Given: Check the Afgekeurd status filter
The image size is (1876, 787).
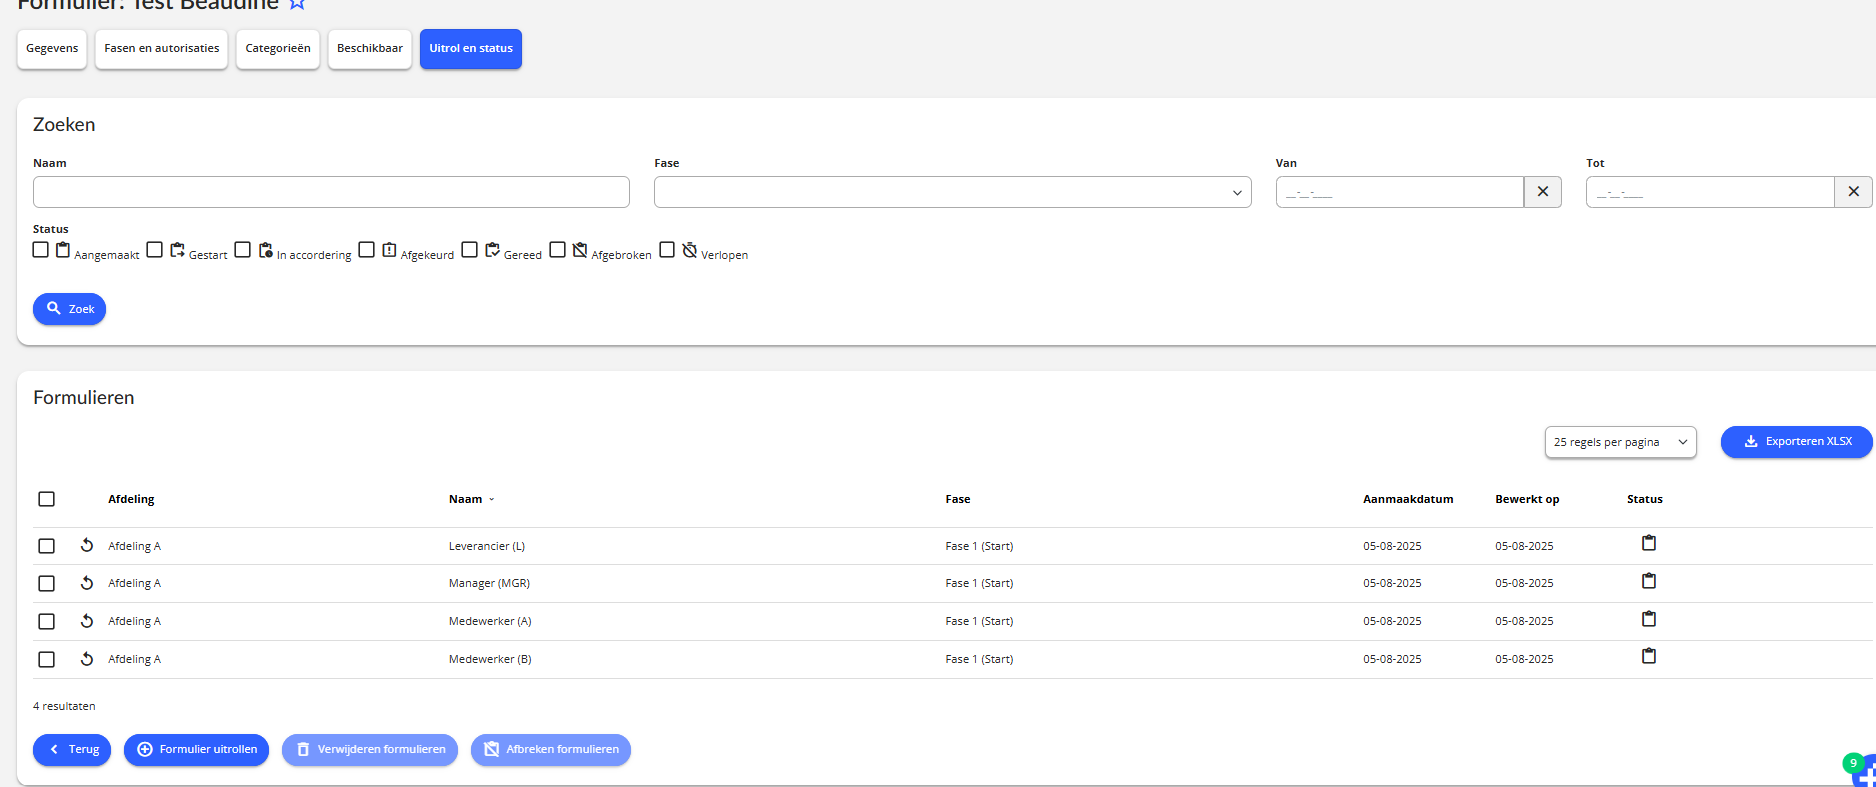Looking at the screenshot, I should (367, 250).
